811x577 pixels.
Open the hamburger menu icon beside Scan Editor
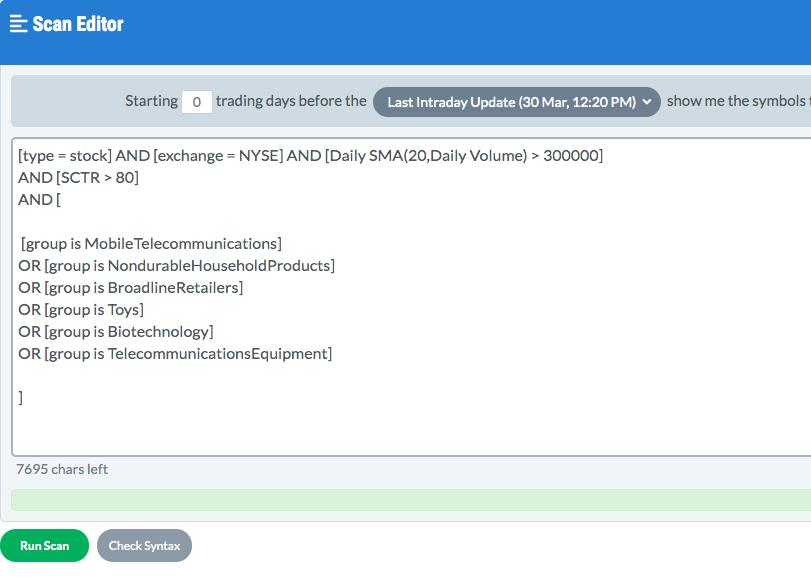[18, 24]
